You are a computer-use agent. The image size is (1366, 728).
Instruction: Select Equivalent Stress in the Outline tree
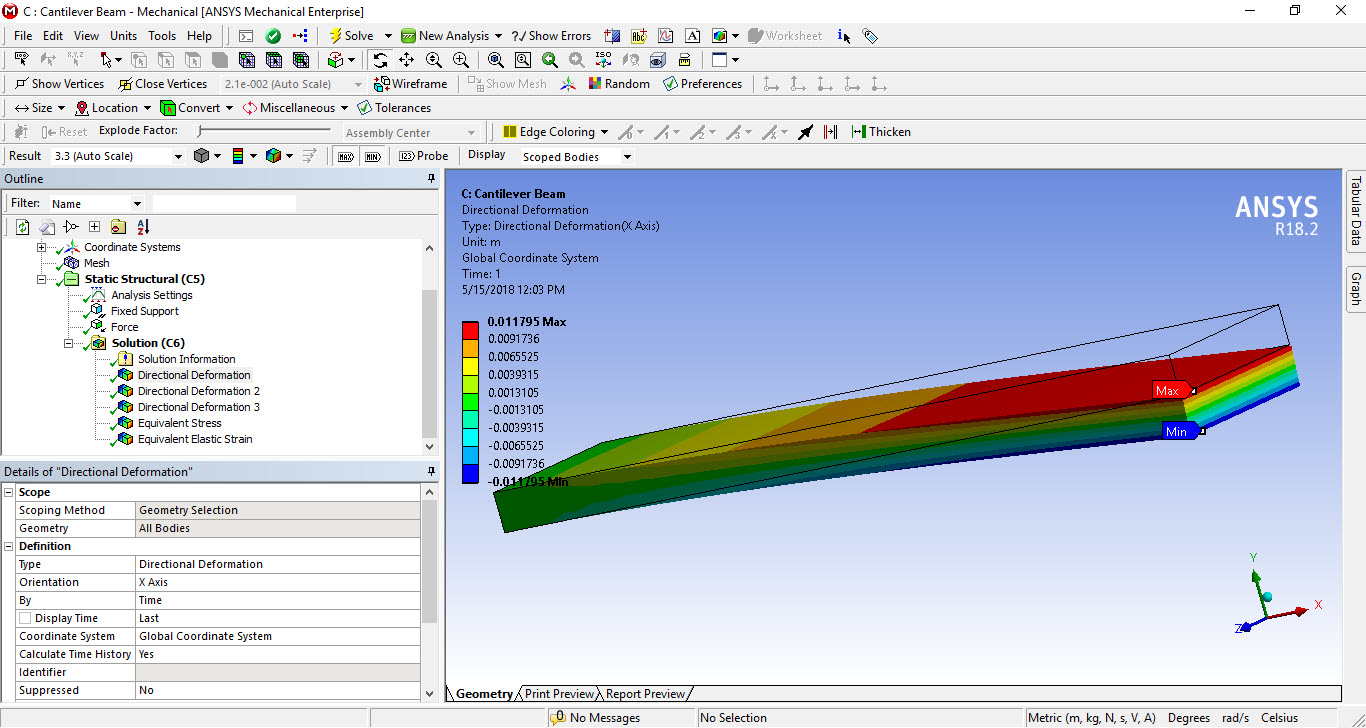[179, 423]
